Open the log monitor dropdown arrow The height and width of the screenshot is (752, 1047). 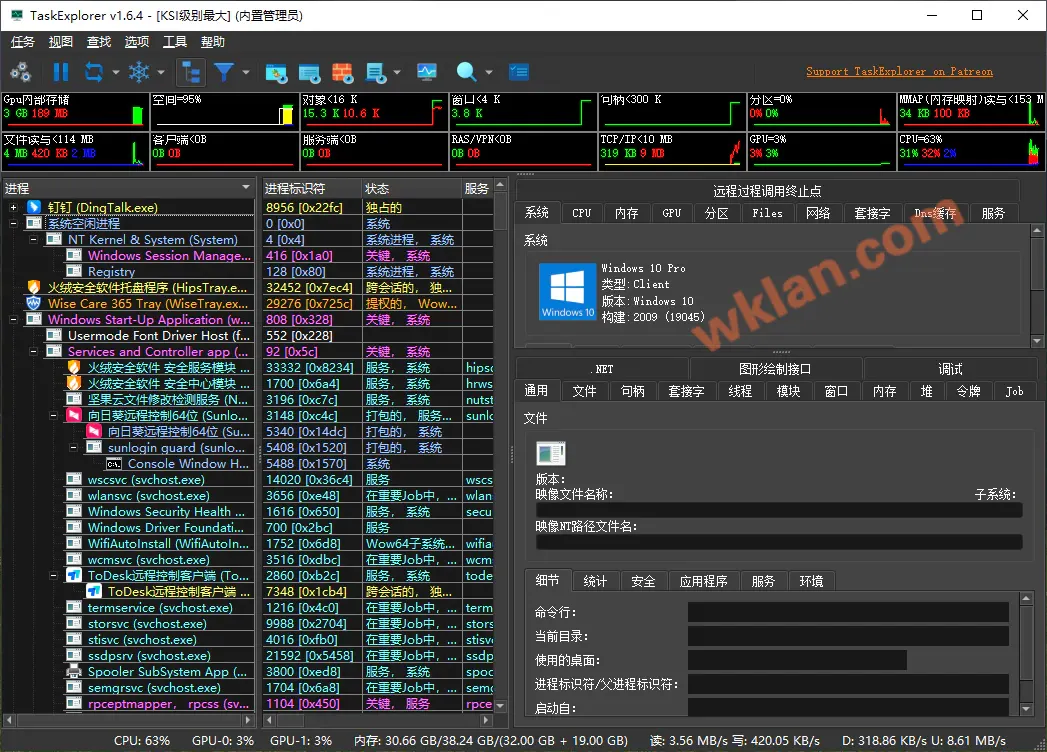point(397,72)
